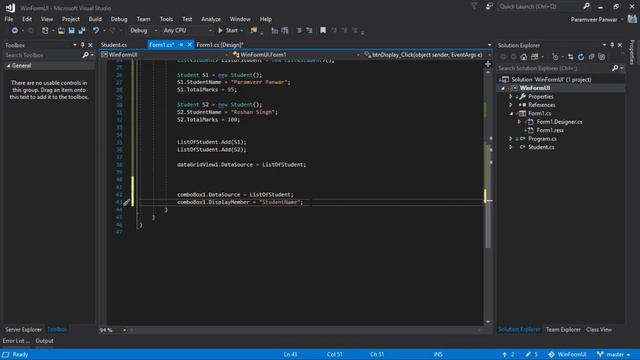The height and width of the screenshot is (360, 640).
Task: Switch to the Team Explorer tab
Action: tap(563, 329)
